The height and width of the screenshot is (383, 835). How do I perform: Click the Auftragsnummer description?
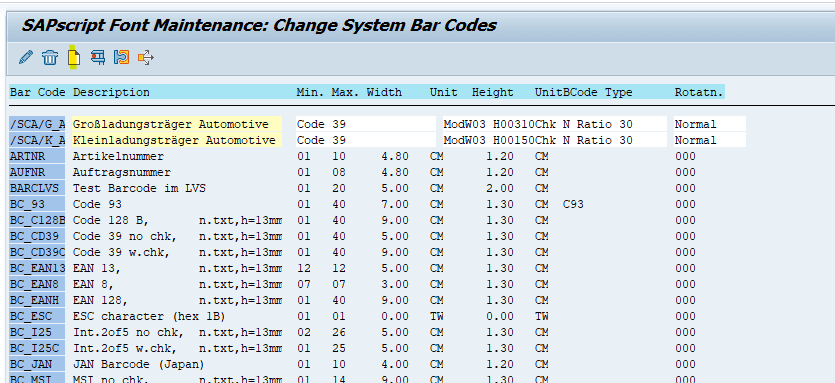122,173
